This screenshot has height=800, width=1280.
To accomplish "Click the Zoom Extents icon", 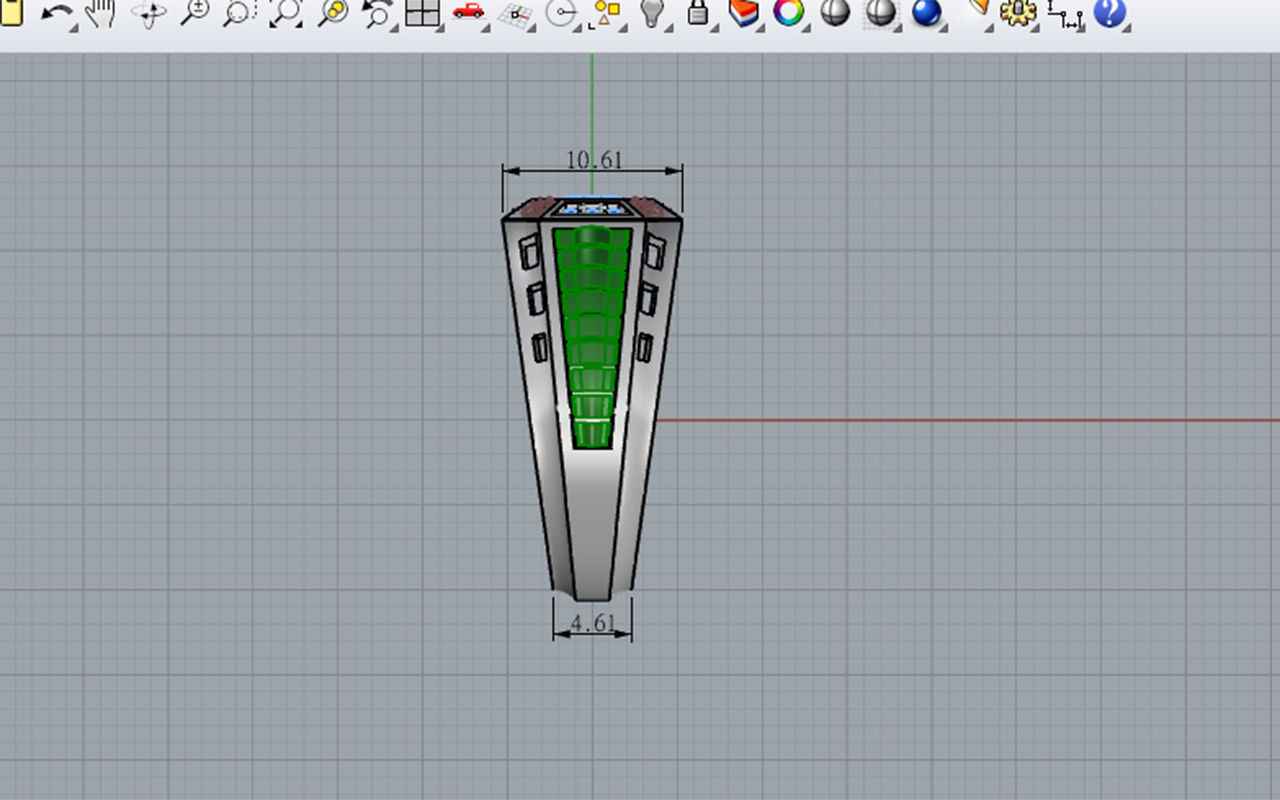I will pos(285,13).
